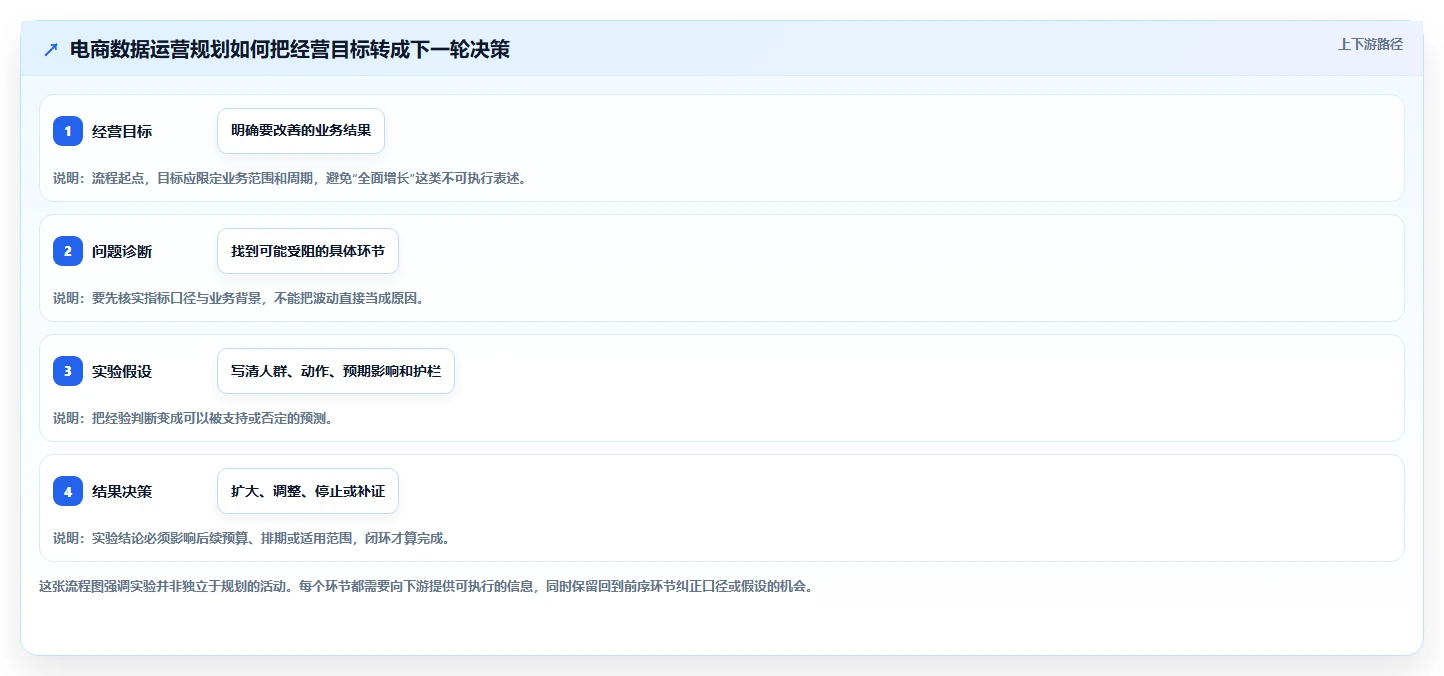Click the 扩大、调整、停止或补证 chip
Image resolution: width=1444 pixels, height=676 pixels.
[x=308, y=491]
